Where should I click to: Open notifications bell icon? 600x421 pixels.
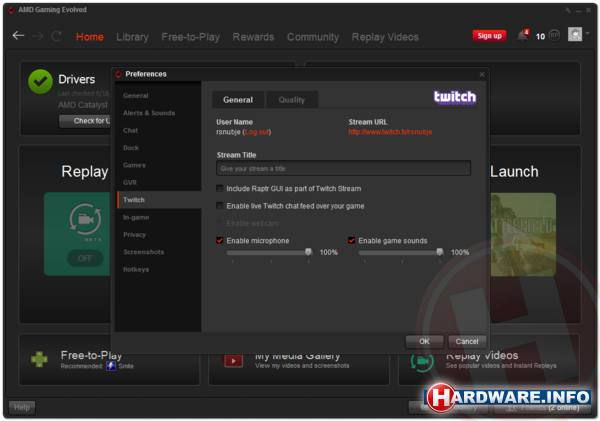coord(523,36)
